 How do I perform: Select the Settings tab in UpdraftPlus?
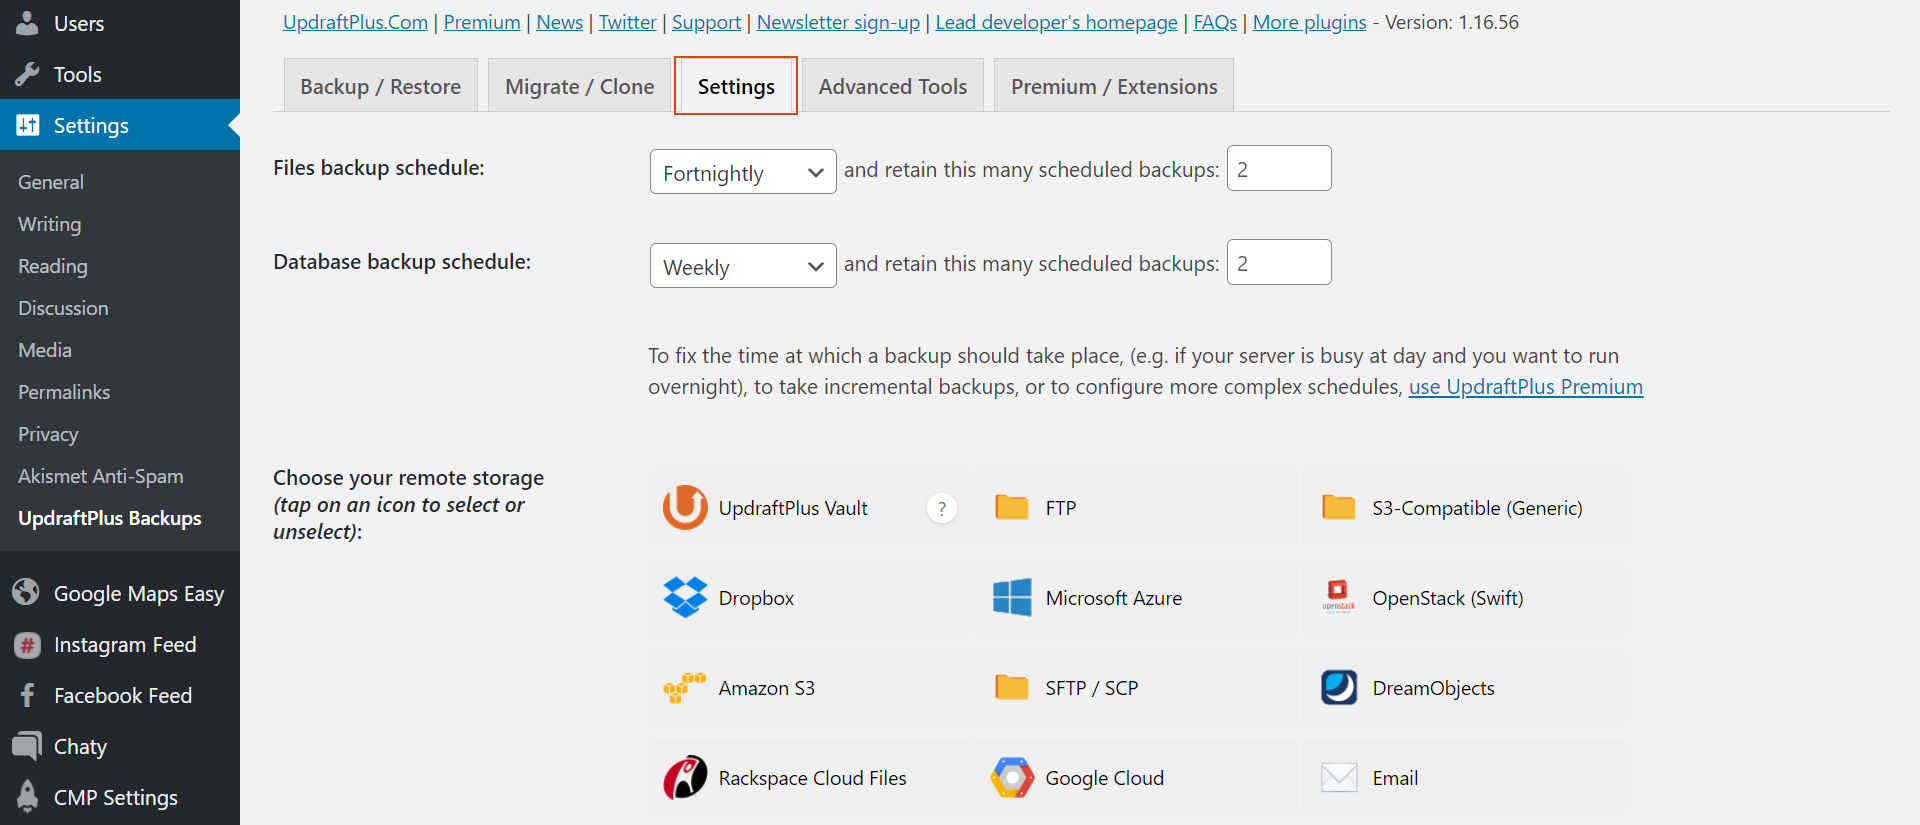point(736,86)
